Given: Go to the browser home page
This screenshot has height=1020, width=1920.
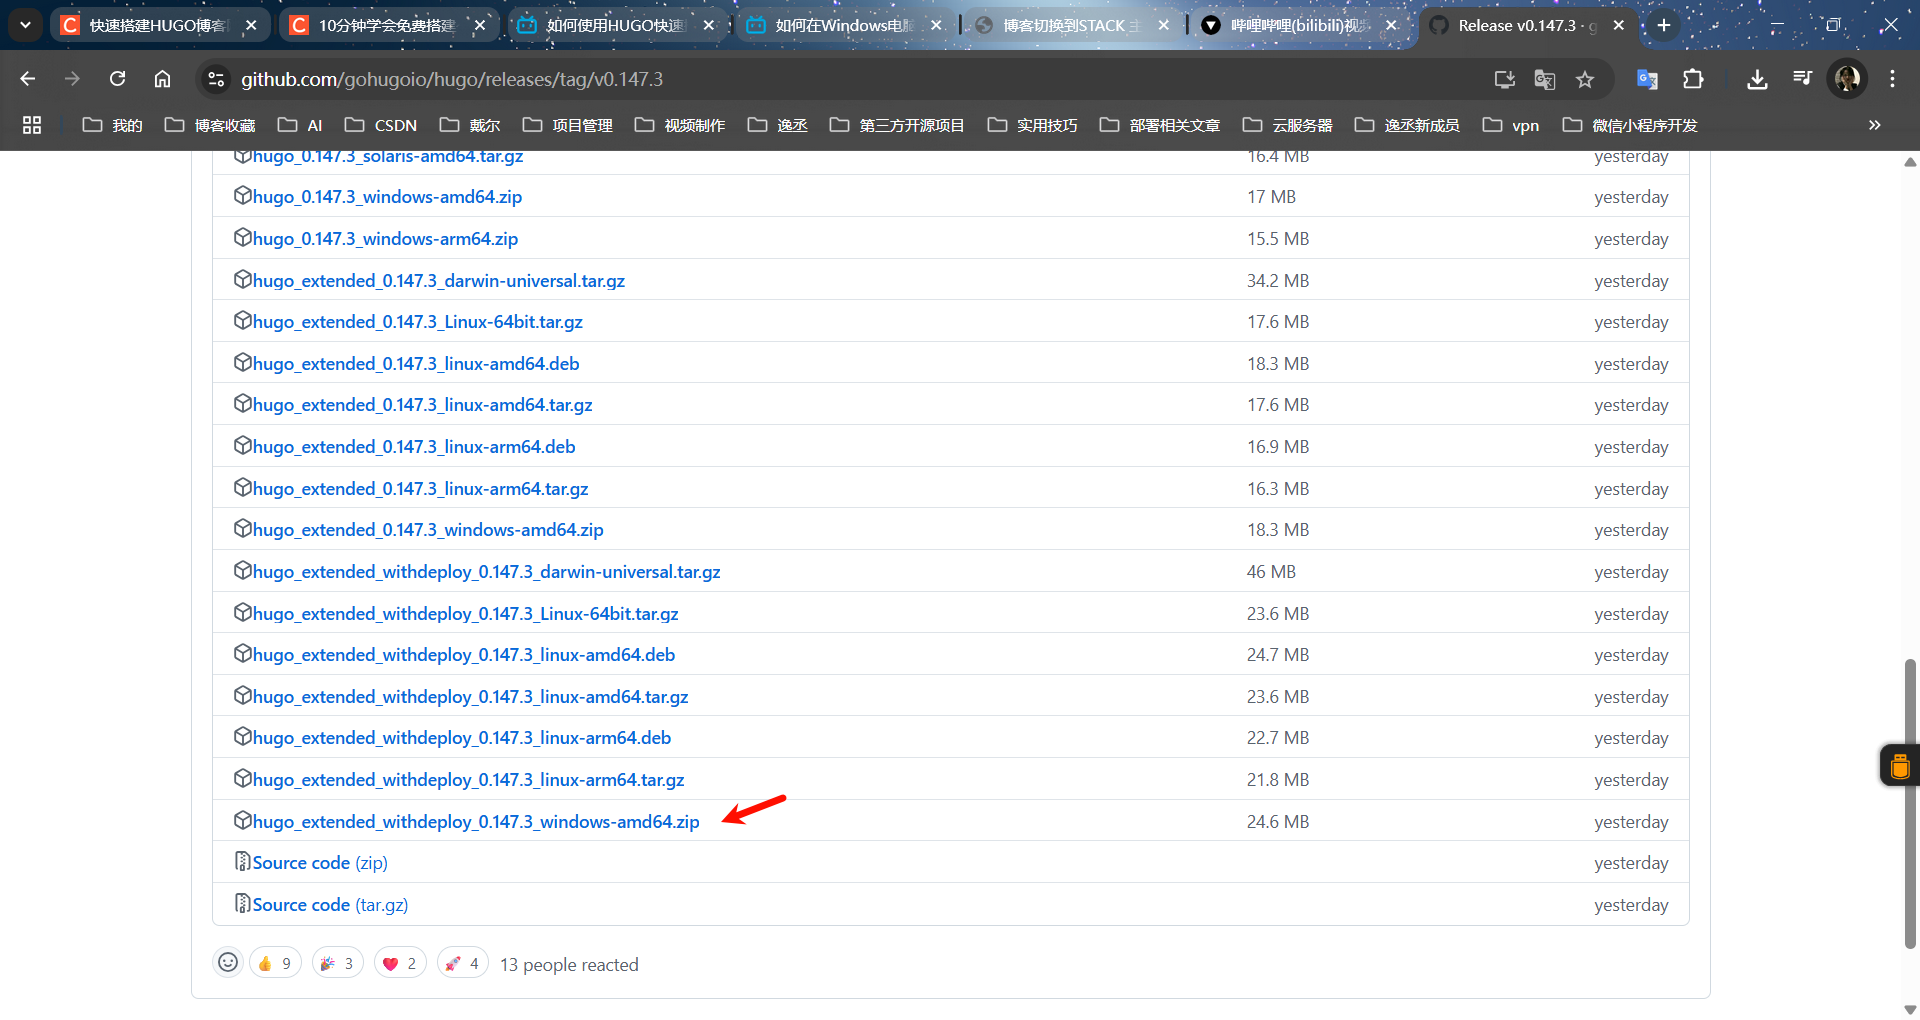Looking at the screenshot, I should pyautogui.click(x=162, y=79).
